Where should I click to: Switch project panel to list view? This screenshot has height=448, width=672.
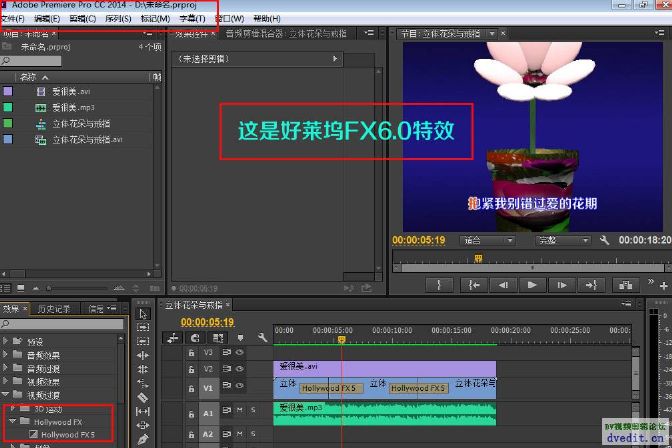click(6, 288)
